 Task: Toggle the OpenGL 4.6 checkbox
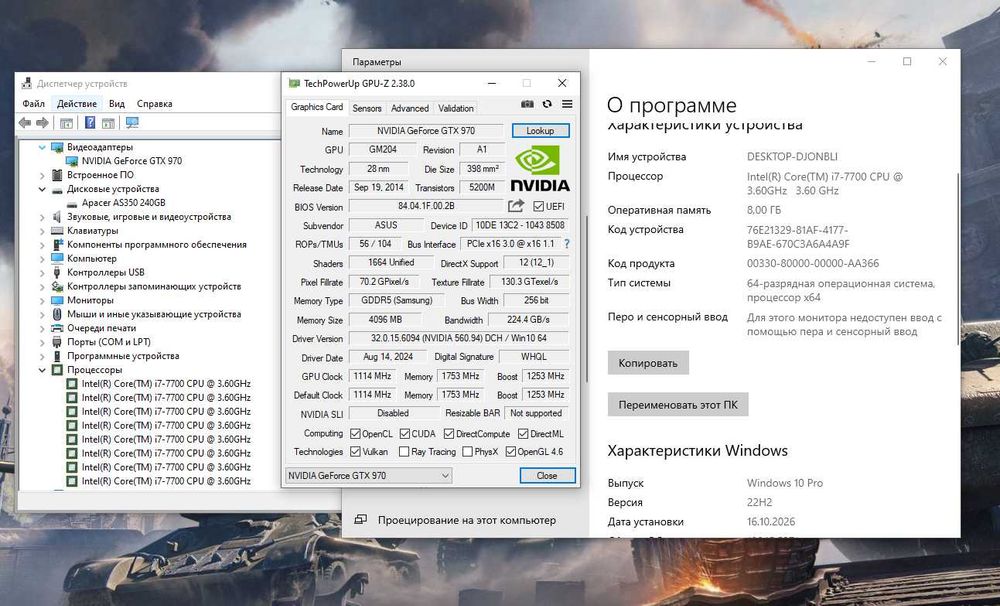(x=510, y=452)
